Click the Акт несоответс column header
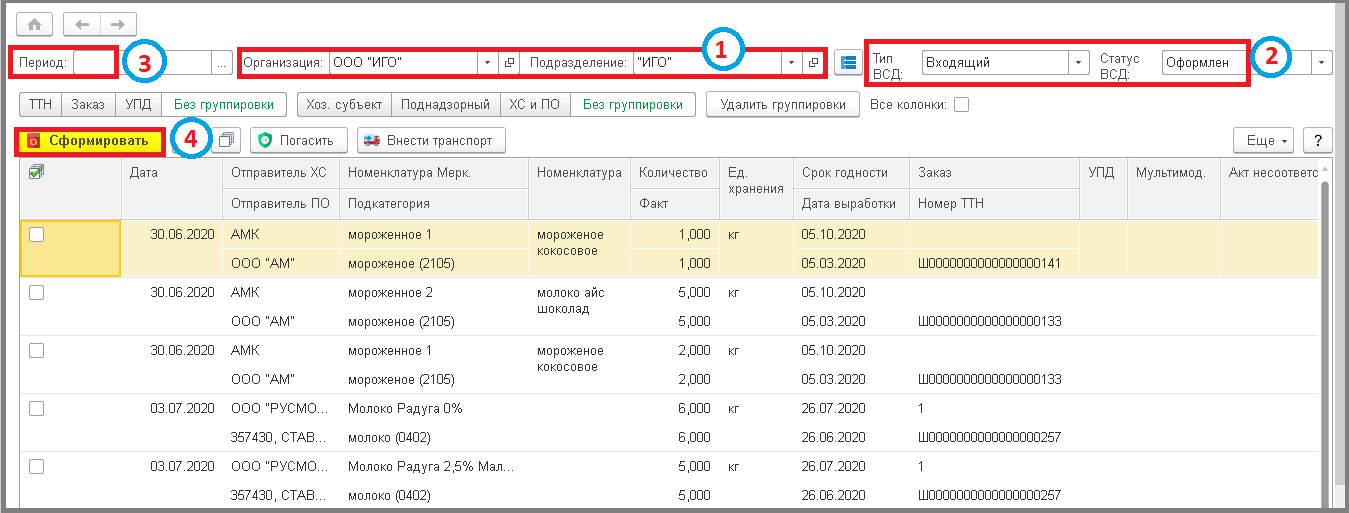The height and width of the screenshot is (513, 1349). (x=1269, y=188)
